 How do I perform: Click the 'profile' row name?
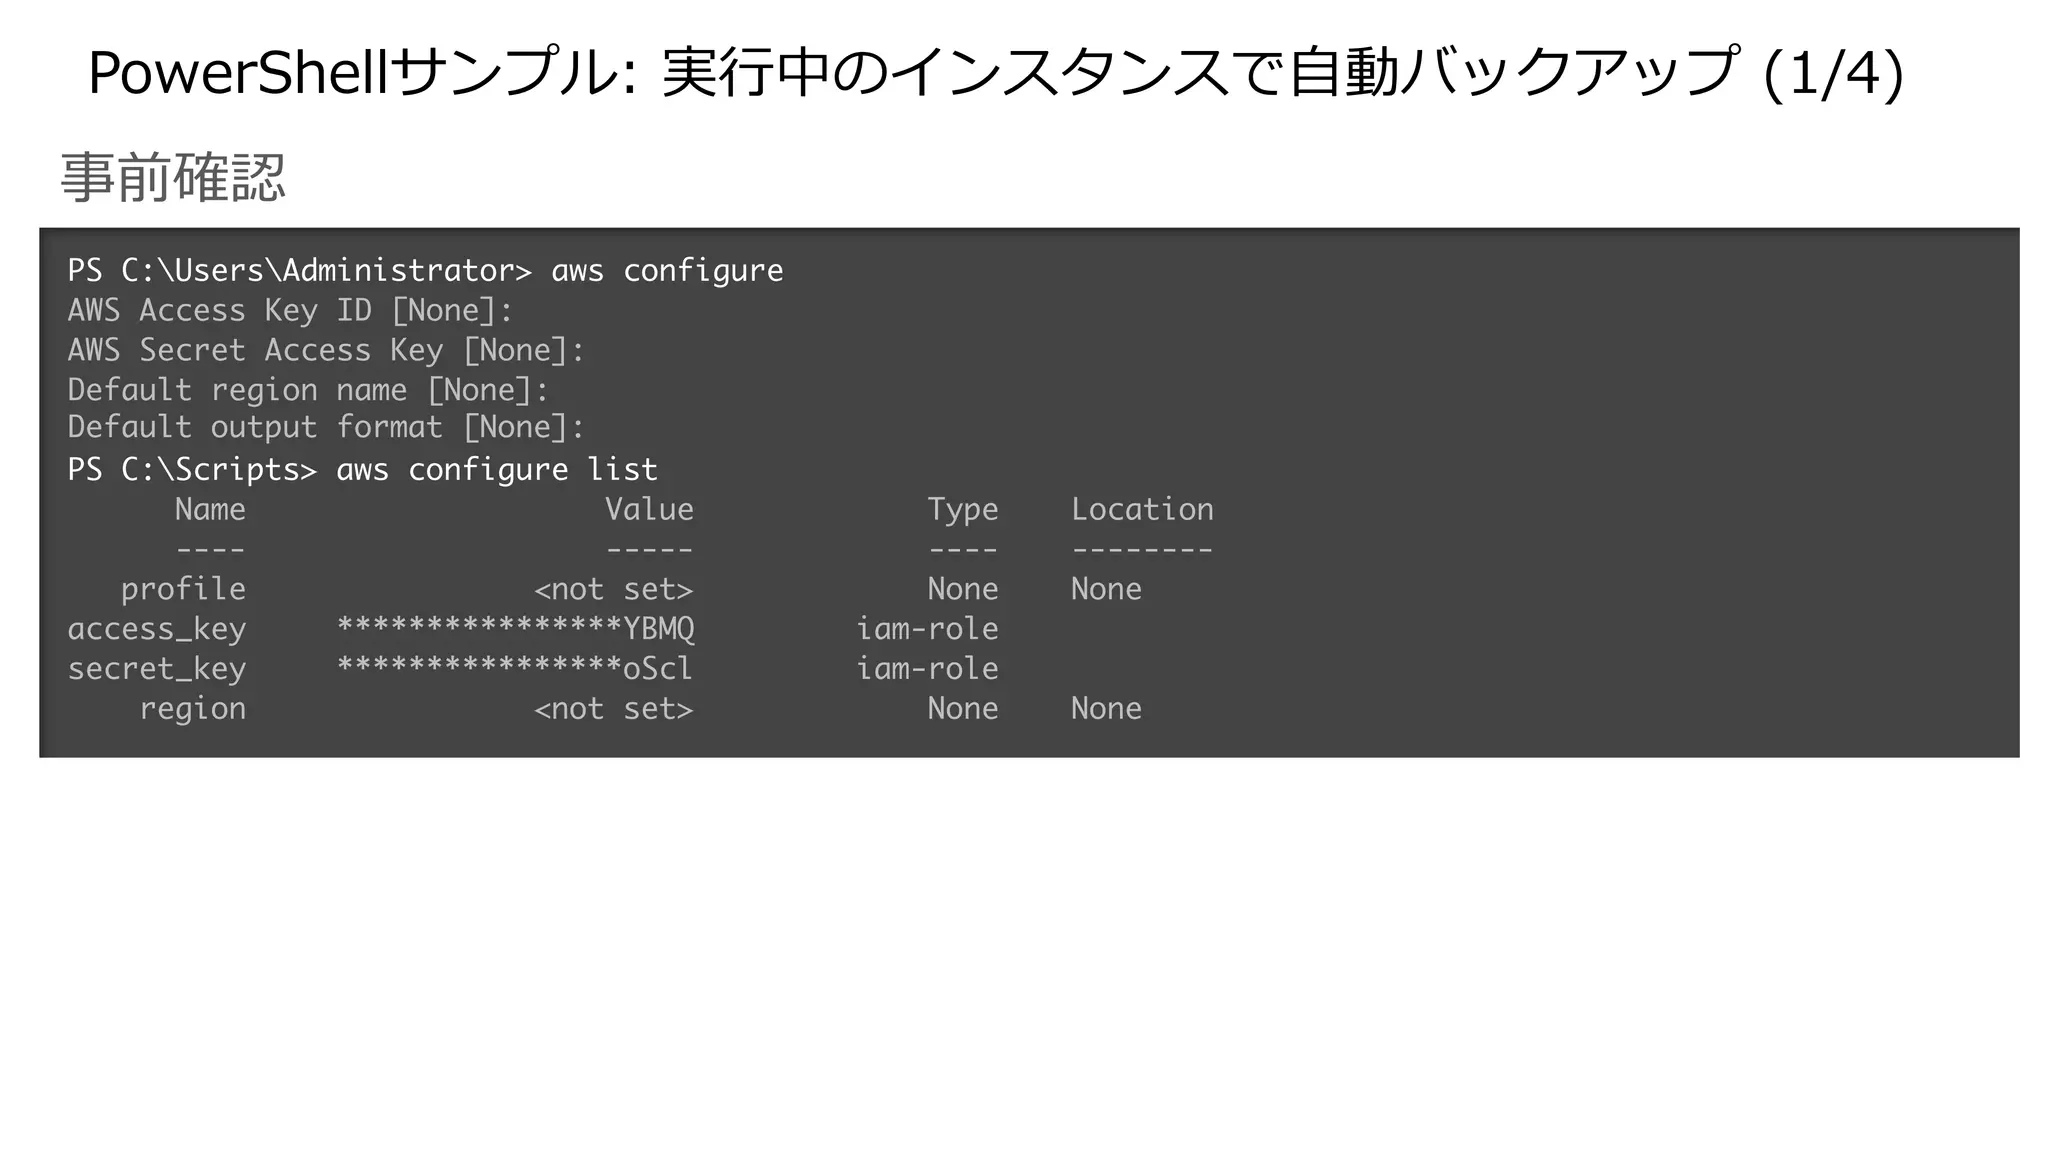point(183,590)
